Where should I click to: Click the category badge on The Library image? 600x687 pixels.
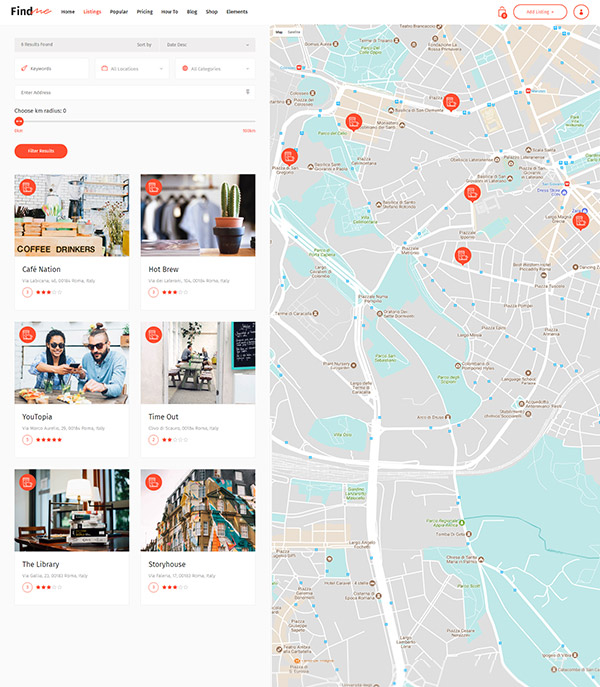coord(27,482)
